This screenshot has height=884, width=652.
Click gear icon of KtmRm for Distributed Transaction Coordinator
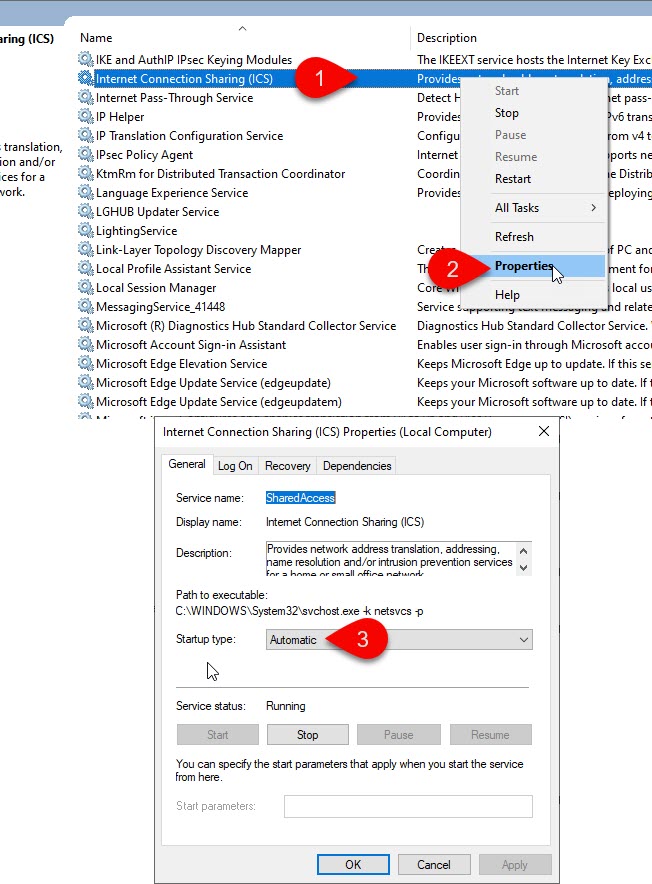point(86,174)
